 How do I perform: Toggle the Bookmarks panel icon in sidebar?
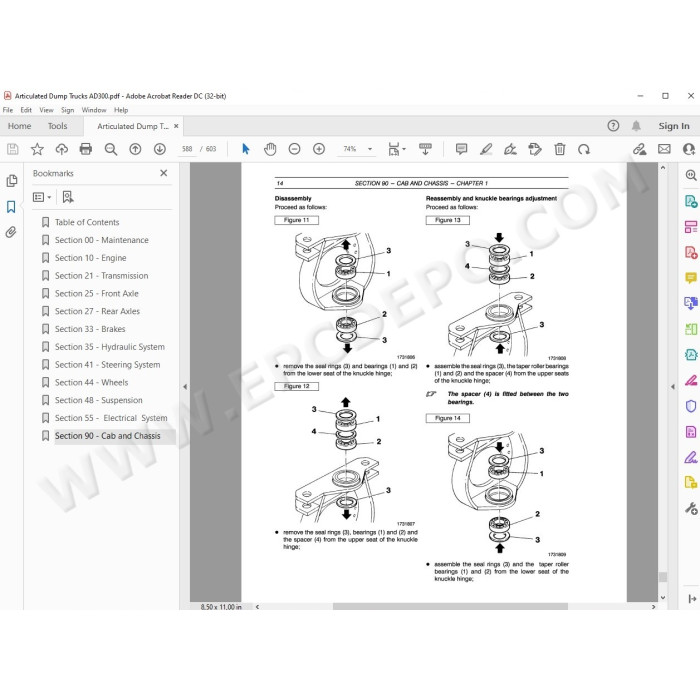tap(11, 207)
